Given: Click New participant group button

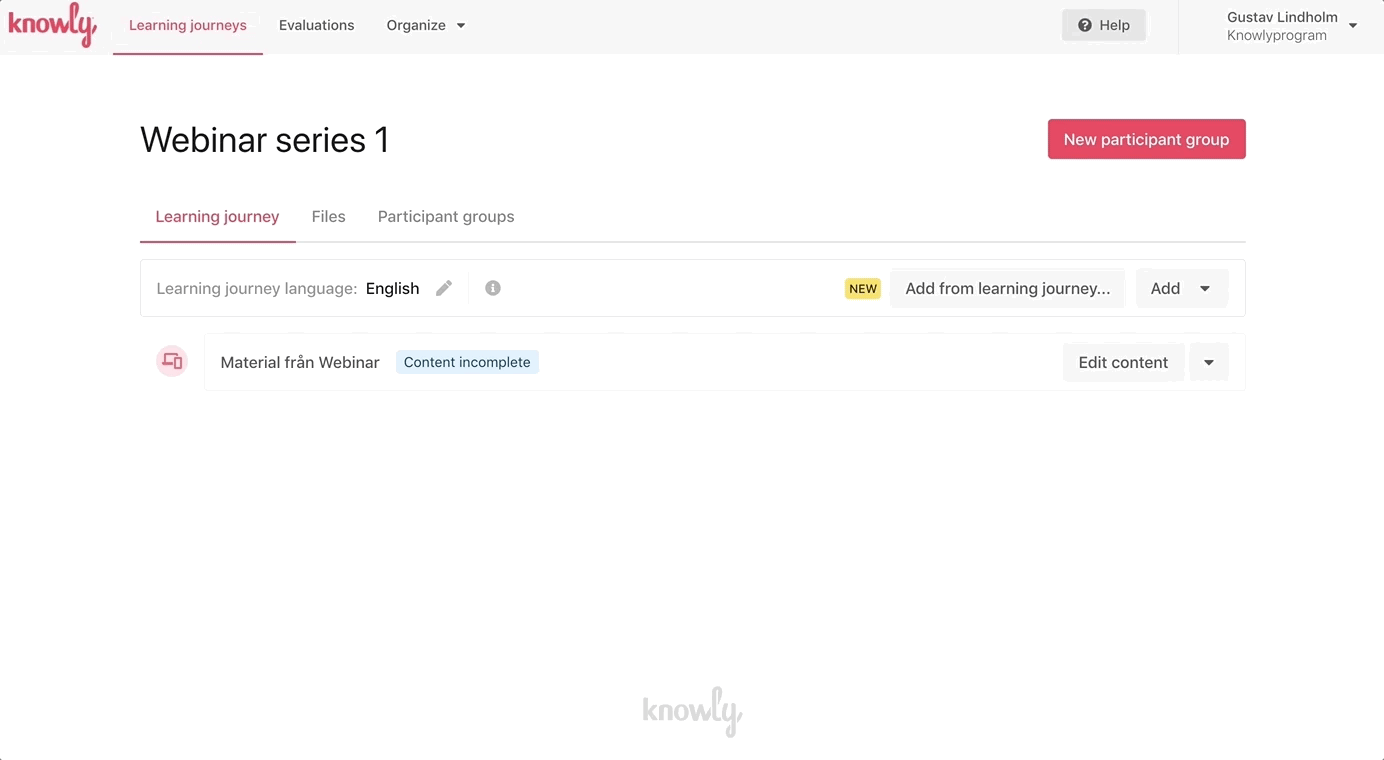Looking at the screenshot, I should pyautogui.click(x=1147, y=139).
